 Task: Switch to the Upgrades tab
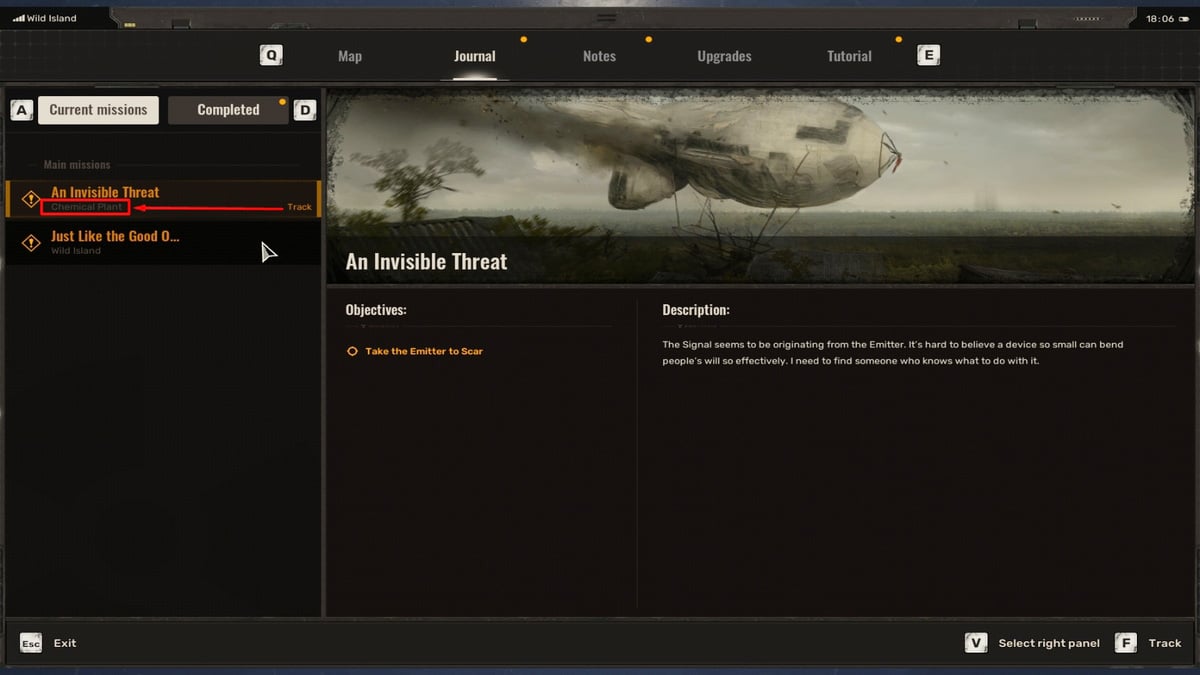coord(724,56)
